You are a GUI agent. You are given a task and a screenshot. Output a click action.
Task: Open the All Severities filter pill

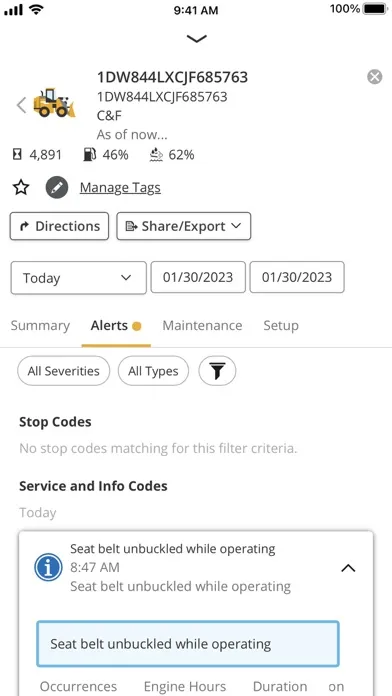63,371
